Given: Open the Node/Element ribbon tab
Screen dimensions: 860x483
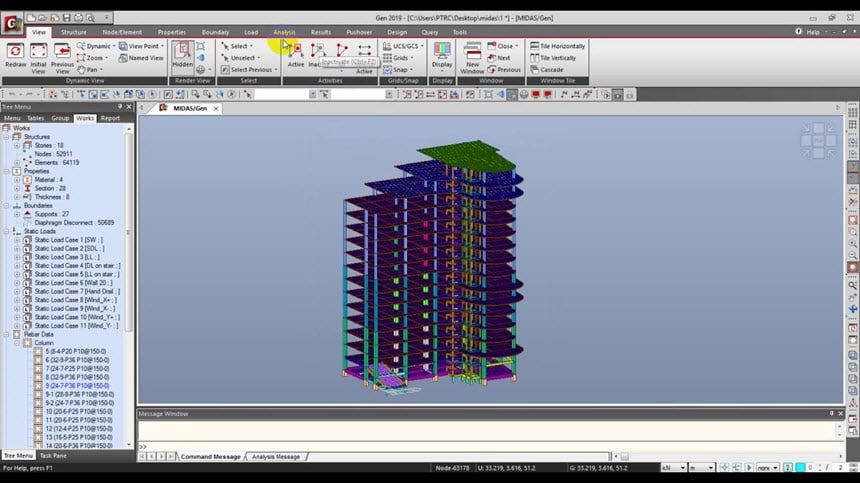Looking at the screenshot, I should click(122, 32).
